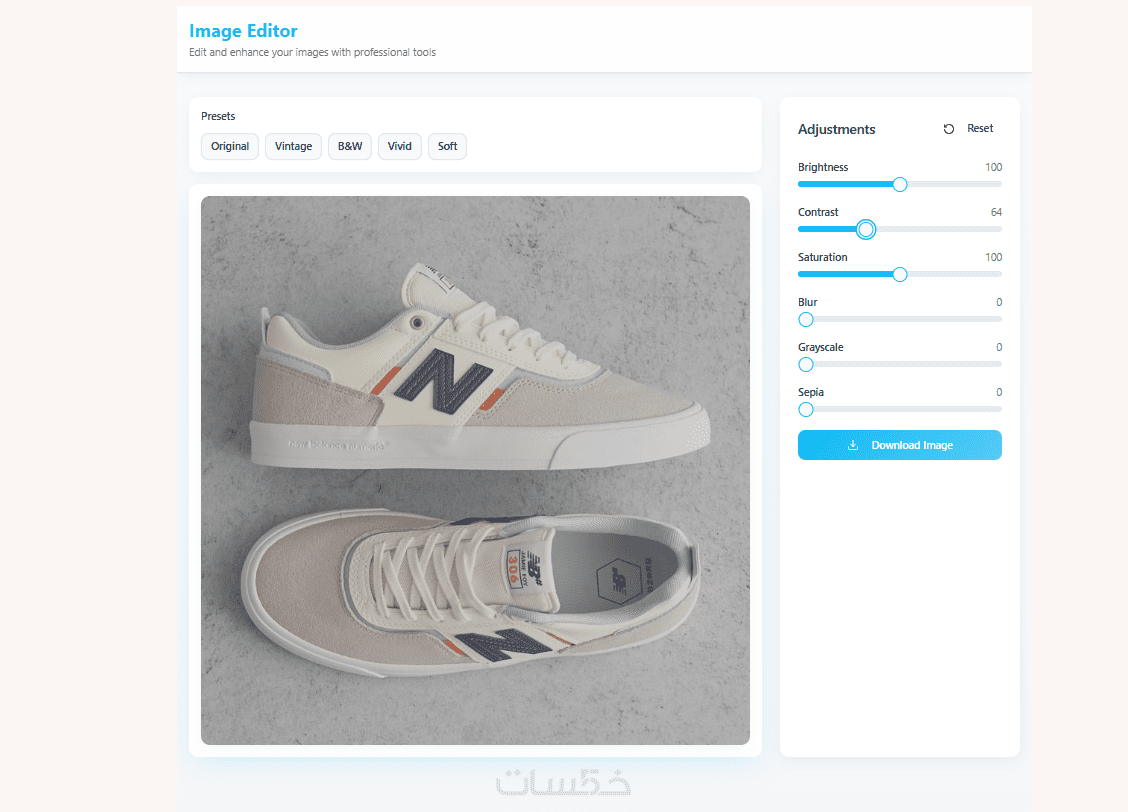Click the far right of Sepia track
The height and width of the screenshot is (812, 1128).
998,409
